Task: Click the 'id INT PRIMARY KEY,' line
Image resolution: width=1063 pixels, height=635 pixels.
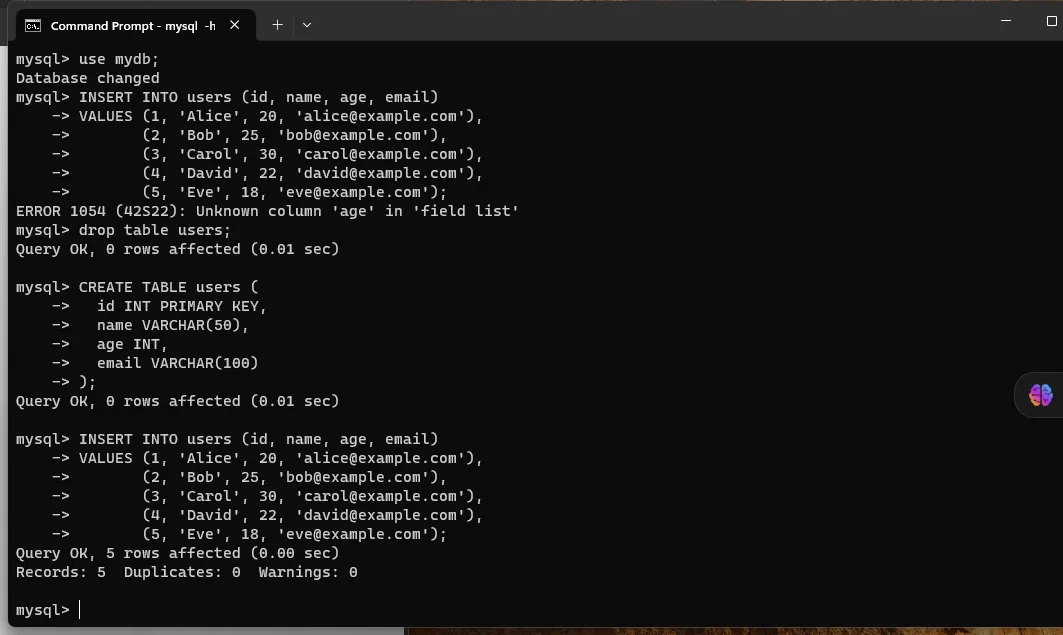Action: tap(181, 306)
